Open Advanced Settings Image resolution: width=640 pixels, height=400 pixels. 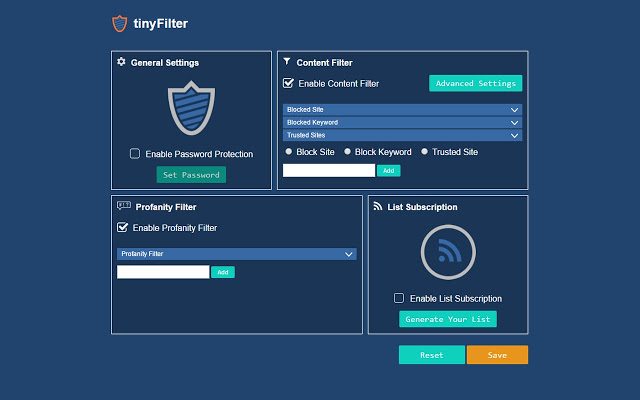[x=476, y=83]
